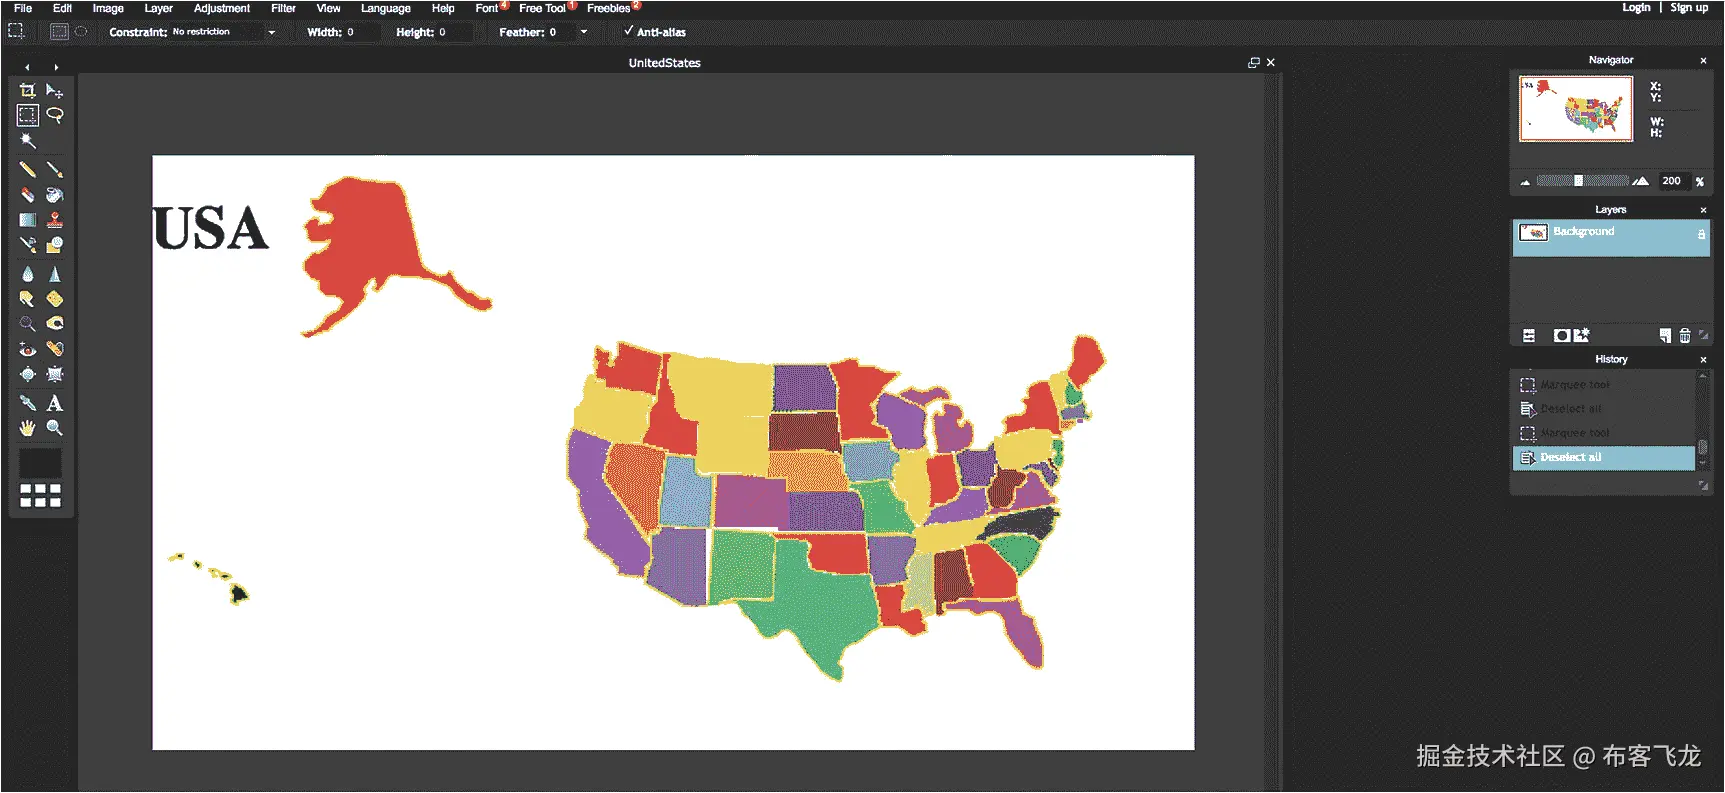The height and width of the screenshot is (793, 1725).
Task: Open the Font menu
Action: coord(487,8)
